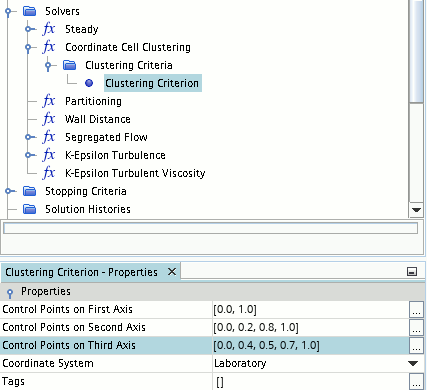Select the K-Epsilon Turbulence solver
This screenshot has width=427, height=390.
(x=115, y=155)
